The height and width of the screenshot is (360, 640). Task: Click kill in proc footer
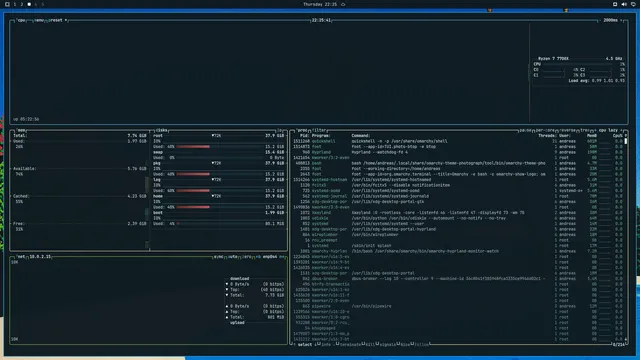[370, 344]
